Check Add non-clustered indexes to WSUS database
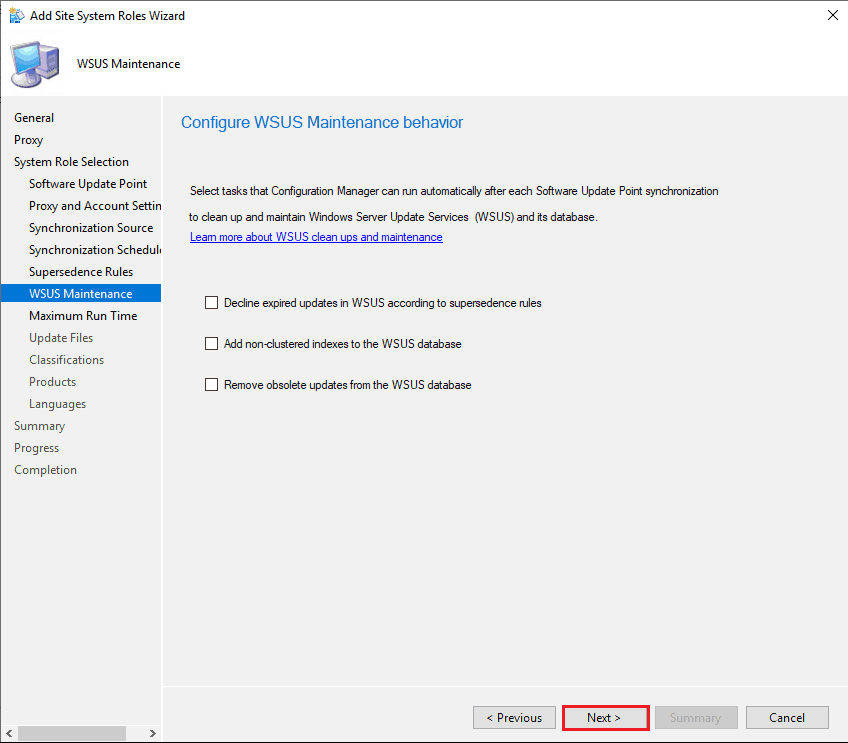This screenshot has width=848, height=743. (x=211, y=343)
